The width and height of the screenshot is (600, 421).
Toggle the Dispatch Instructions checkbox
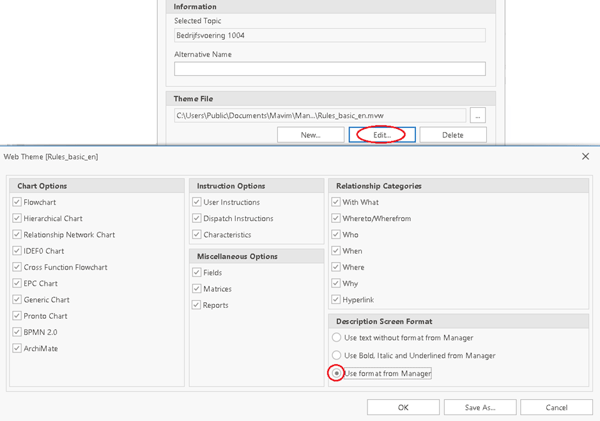[x=197, y=218]
